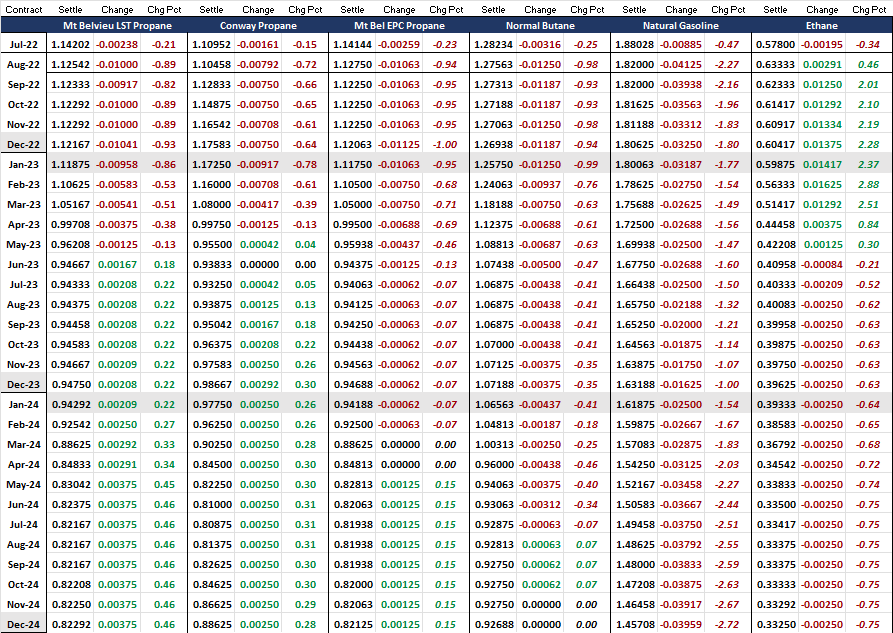Click Dec-24 Mt Belvieu LST settle 0.82292

click(x=71, y=624)
